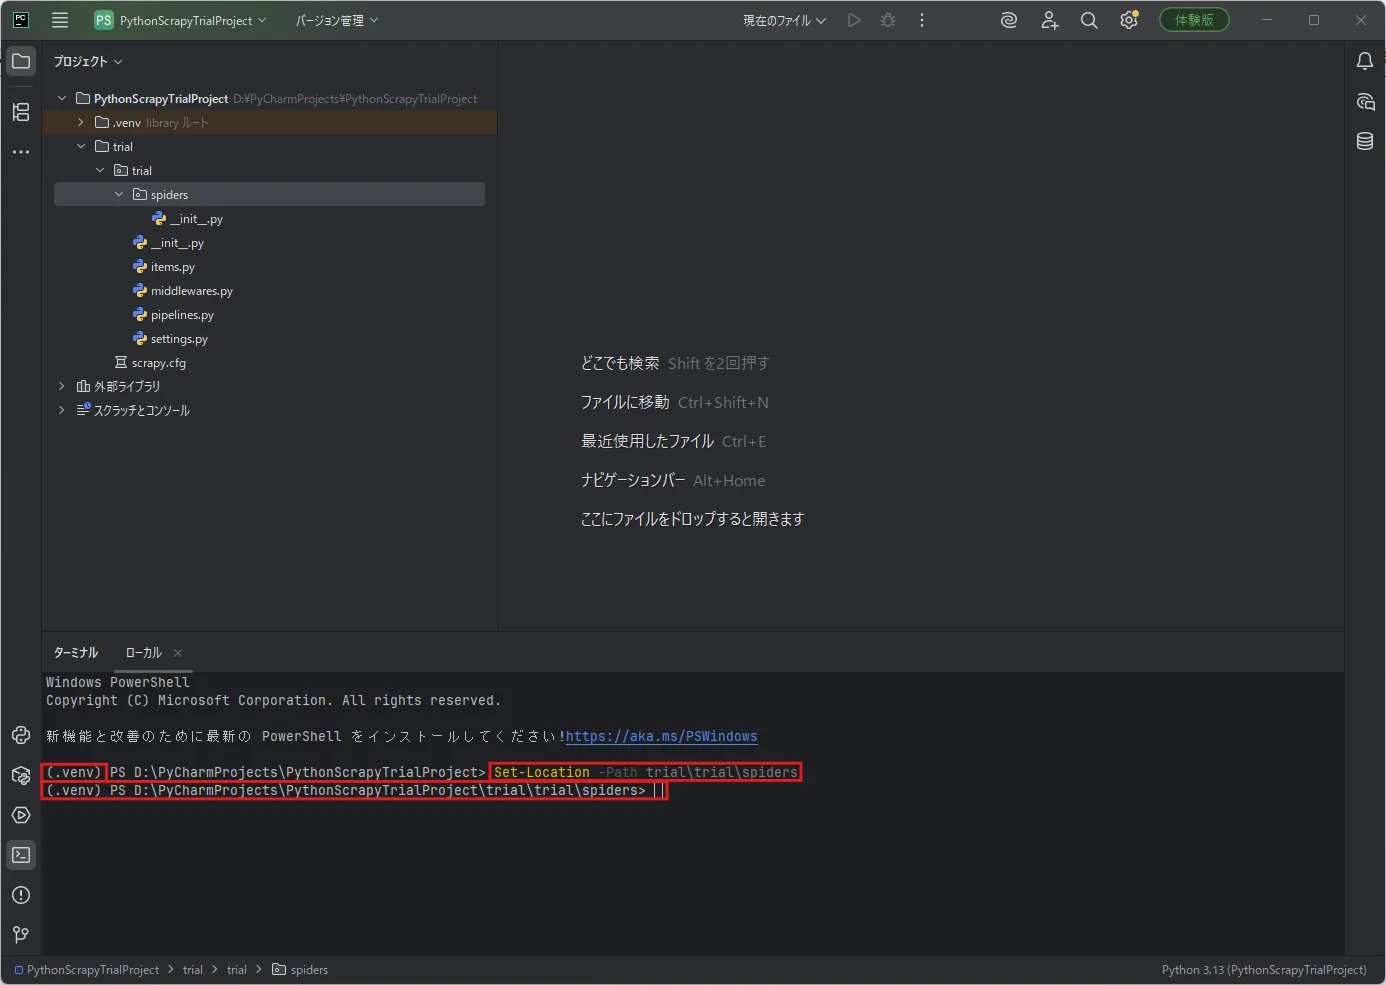Open the Python Console tool icon
Image resolution: width=1386 pixels, height=985 pixels.
(21, 735)
